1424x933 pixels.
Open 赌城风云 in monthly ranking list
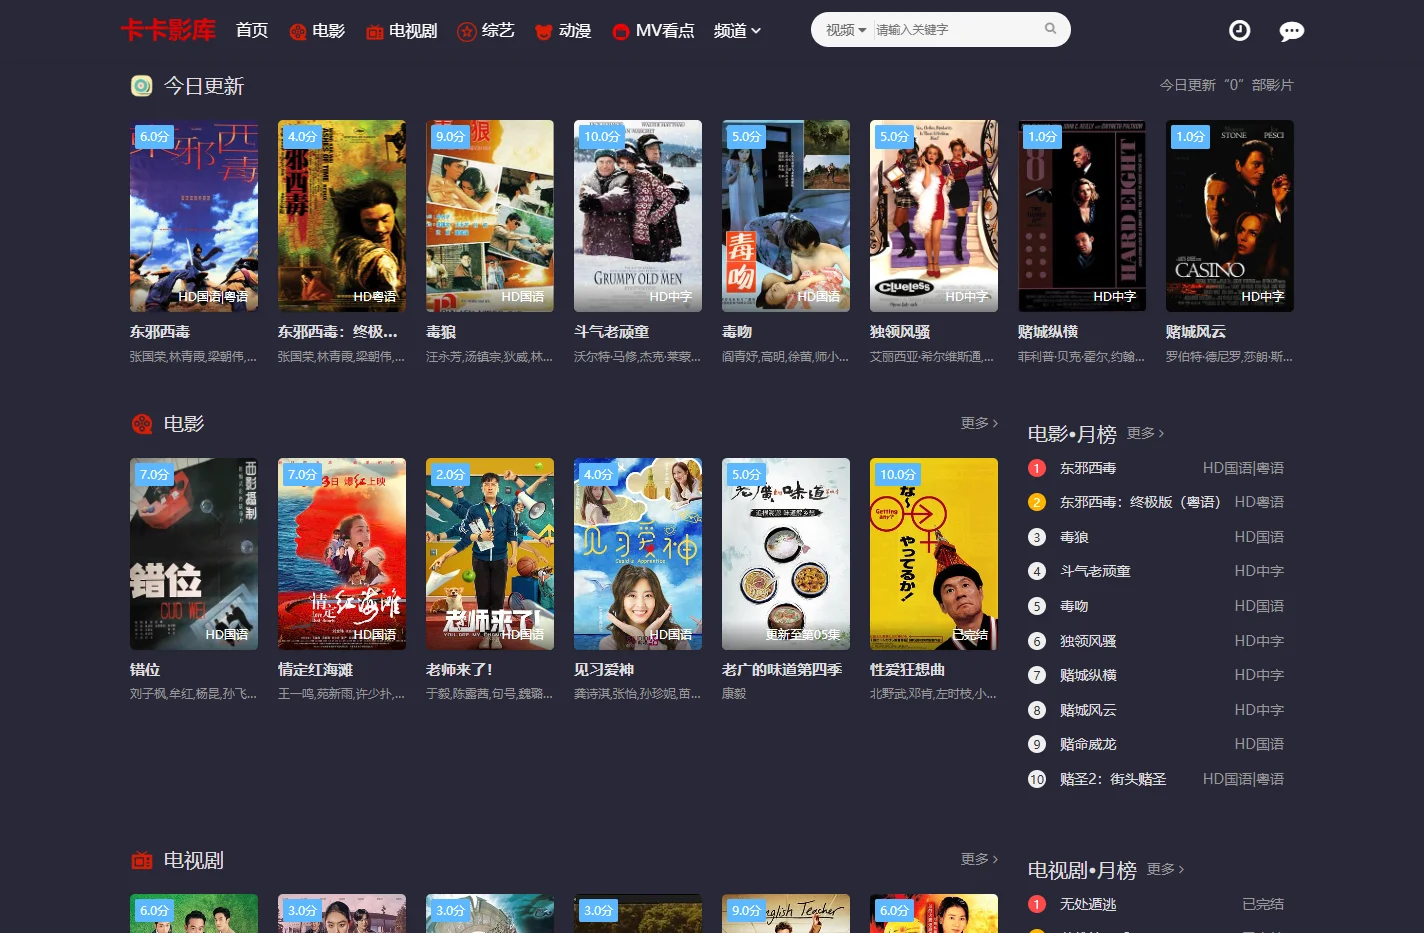coord(1088,710)
